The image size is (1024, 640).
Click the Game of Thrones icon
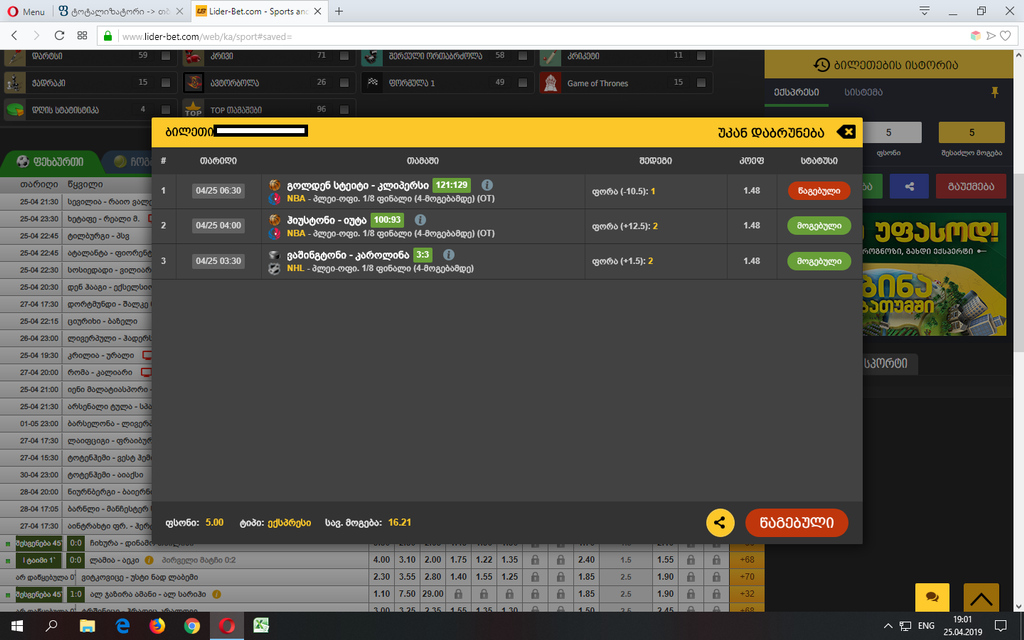pos(551,83)
